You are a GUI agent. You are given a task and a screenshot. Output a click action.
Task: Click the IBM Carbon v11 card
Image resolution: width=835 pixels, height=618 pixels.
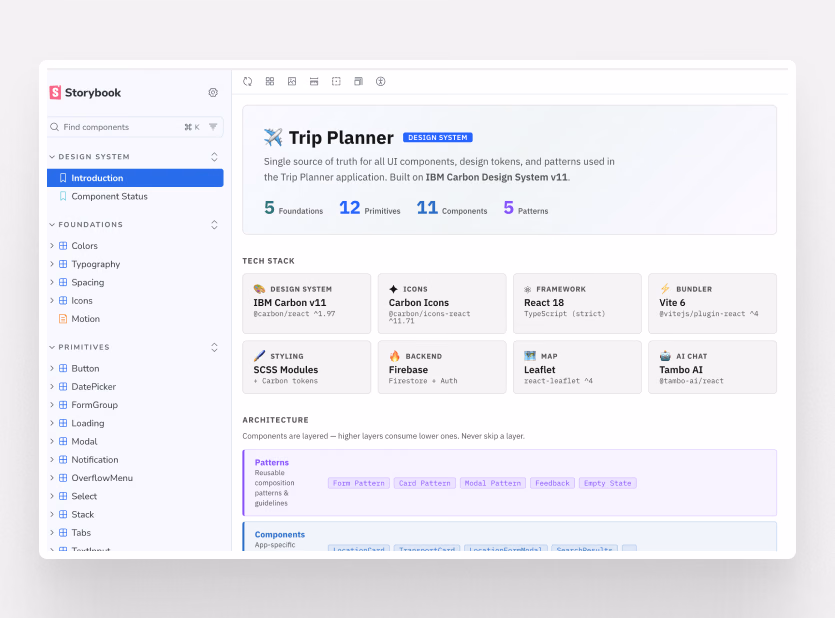[307, 303]
